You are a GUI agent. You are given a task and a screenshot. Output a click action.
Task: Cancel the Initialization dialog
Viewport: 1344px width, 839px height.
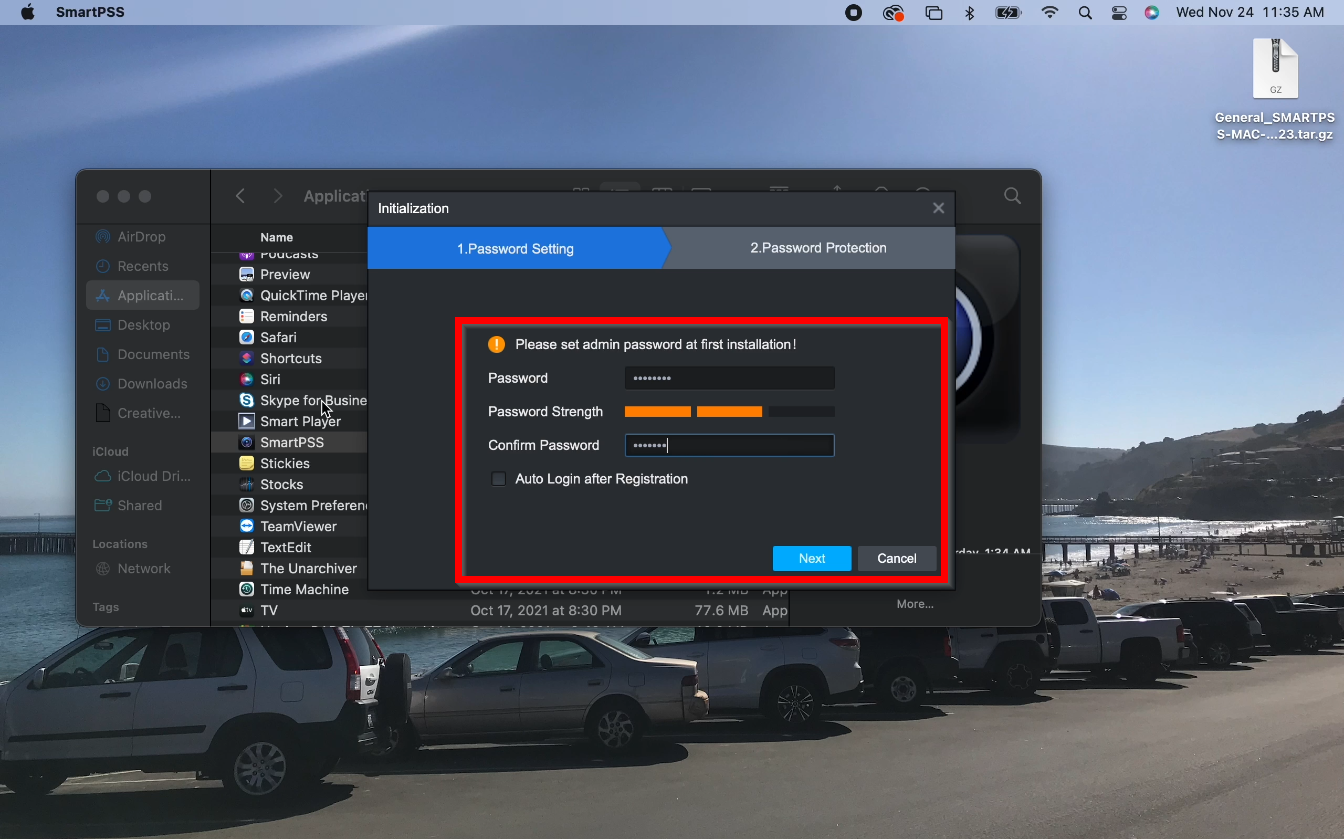897,558
